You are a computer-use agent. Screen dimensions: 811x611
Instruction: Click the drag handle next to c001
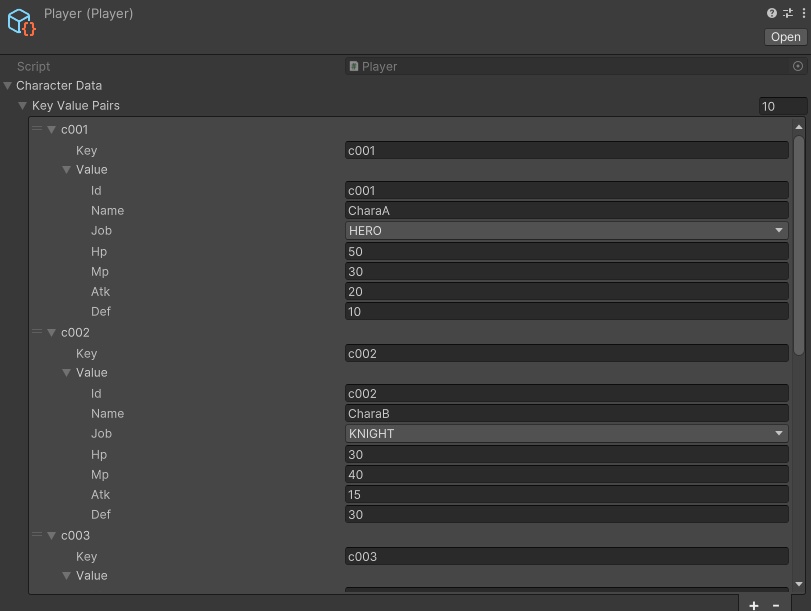[x=37, y=129]
